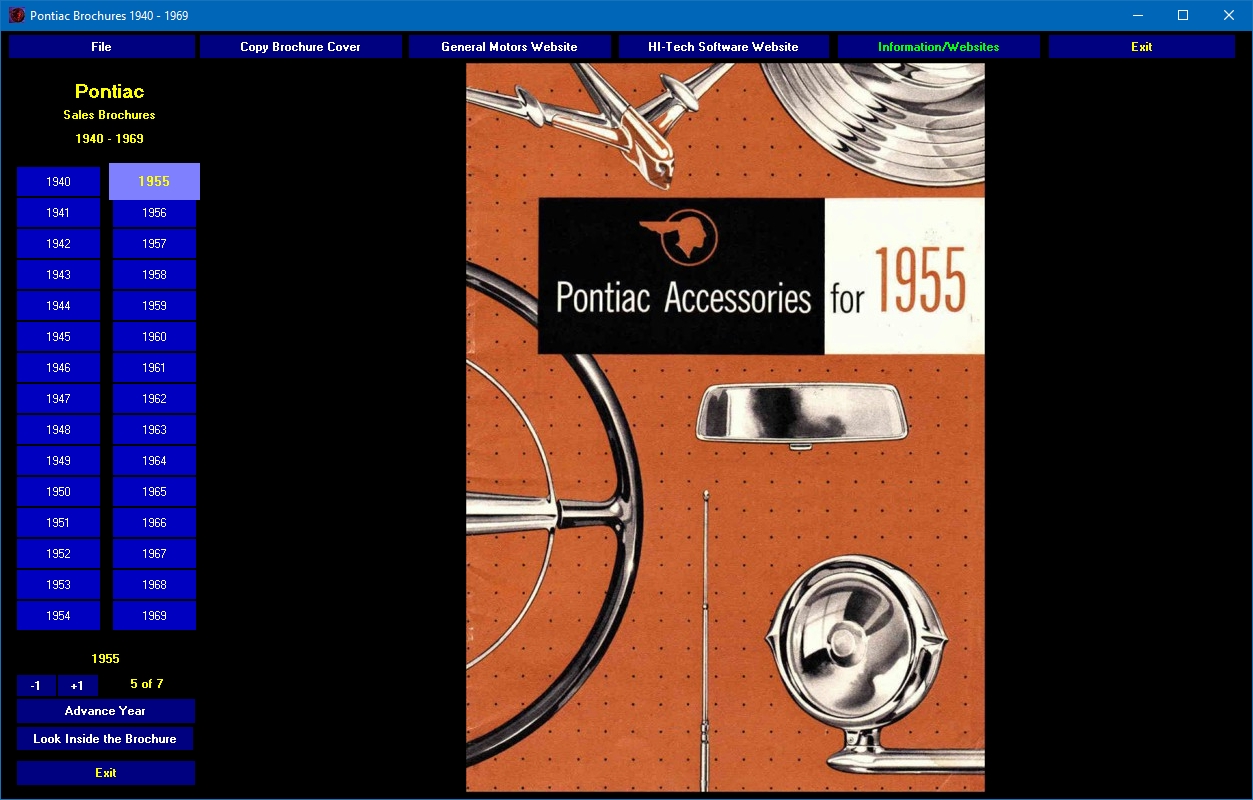Click the 'Sales Brochures' subtitle text
This screenshot has height=800, width=1253.
pyautogui.click(x=109, y=115)
